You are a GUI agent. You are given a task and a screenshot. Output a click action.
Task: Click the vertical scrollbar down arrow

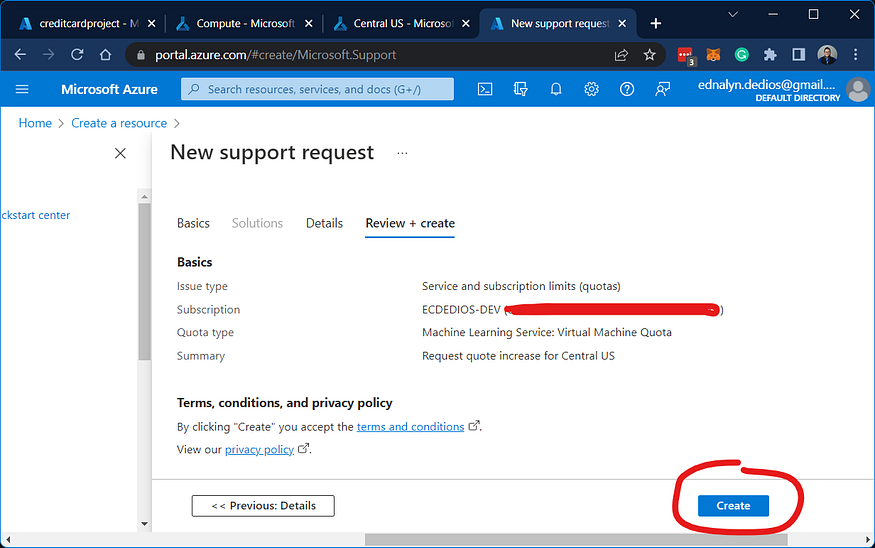pyautogui.click(x=145, y=523)
